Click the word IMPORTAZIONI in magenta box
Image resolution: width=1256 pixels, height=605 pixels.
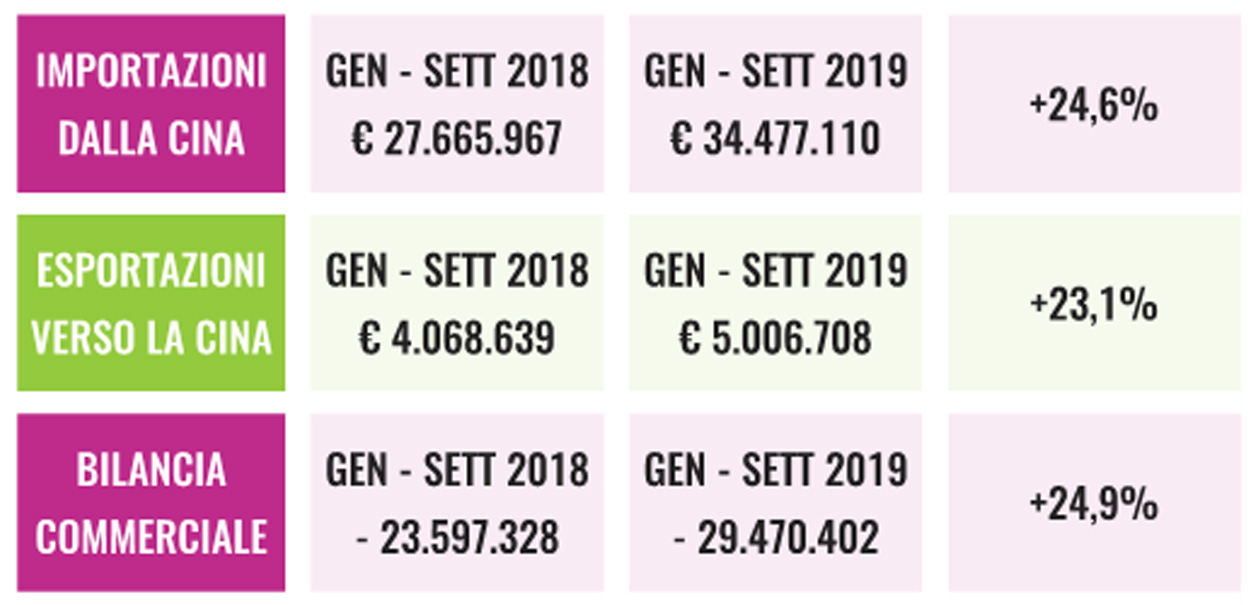[x=151, y=72]
